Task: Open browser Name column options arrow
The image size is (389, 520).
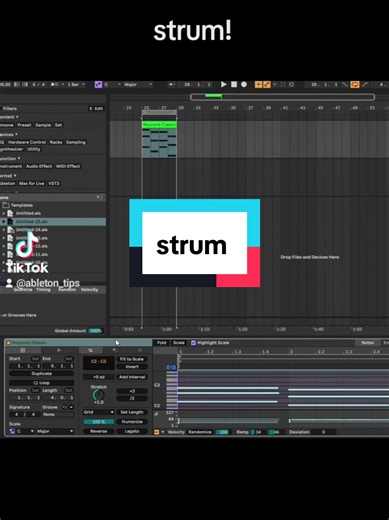Action: coord(98,197)
